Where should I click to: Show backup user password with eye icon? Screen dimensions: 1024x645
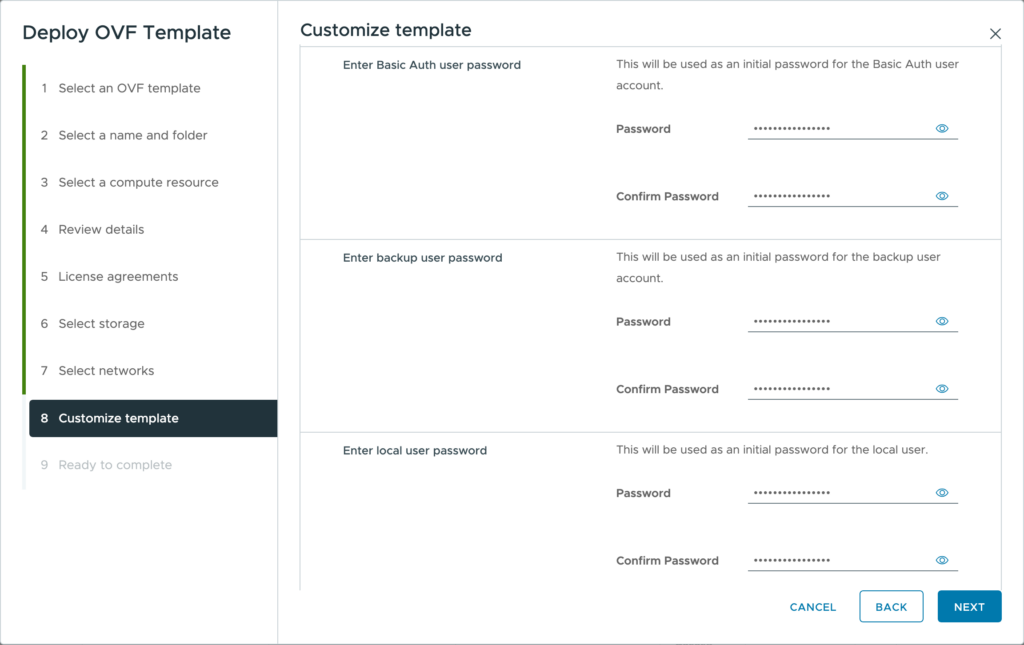941,322
